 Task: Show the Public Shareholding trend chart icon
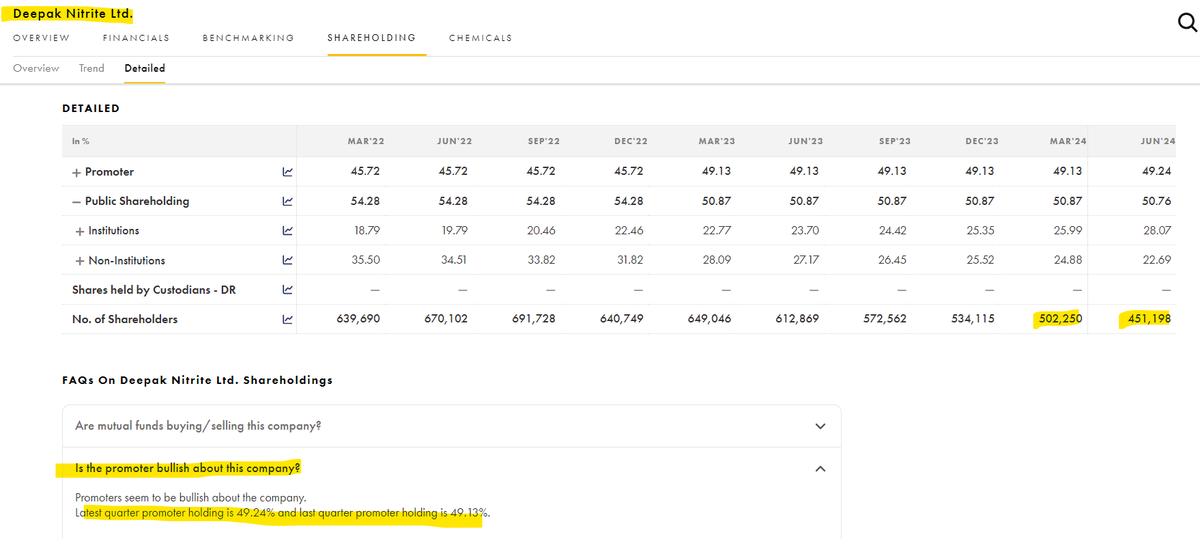287,201
